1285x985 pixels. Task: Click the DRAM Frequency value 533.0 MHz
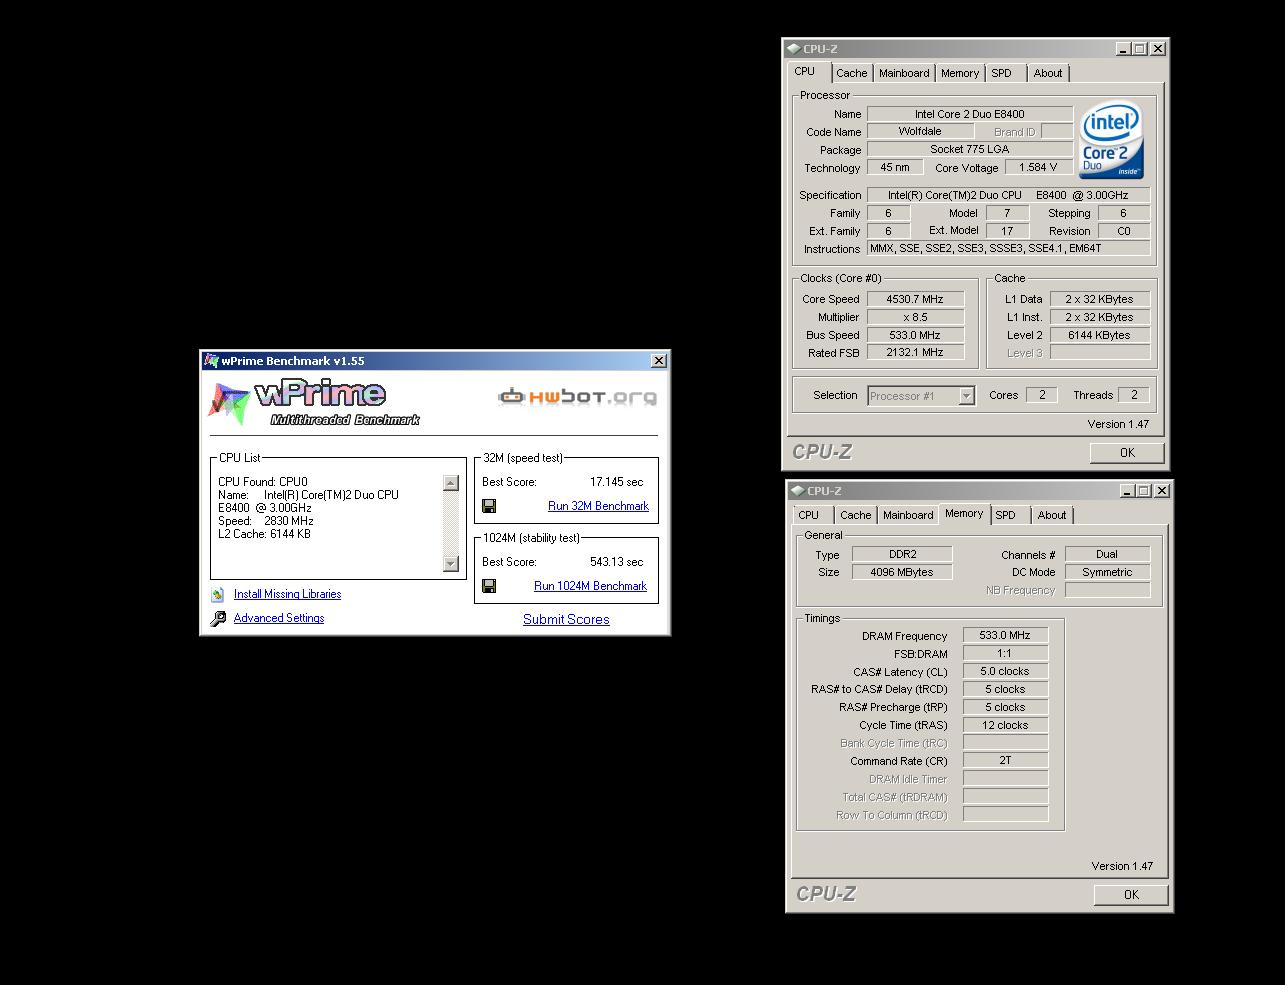click(x=1005, y=635)
